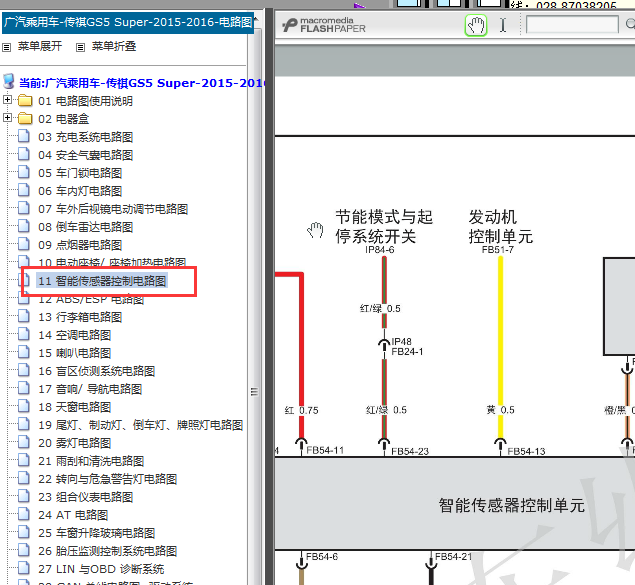Open 25 车窗升降玻璃电路图

click(x=96, y=533)
